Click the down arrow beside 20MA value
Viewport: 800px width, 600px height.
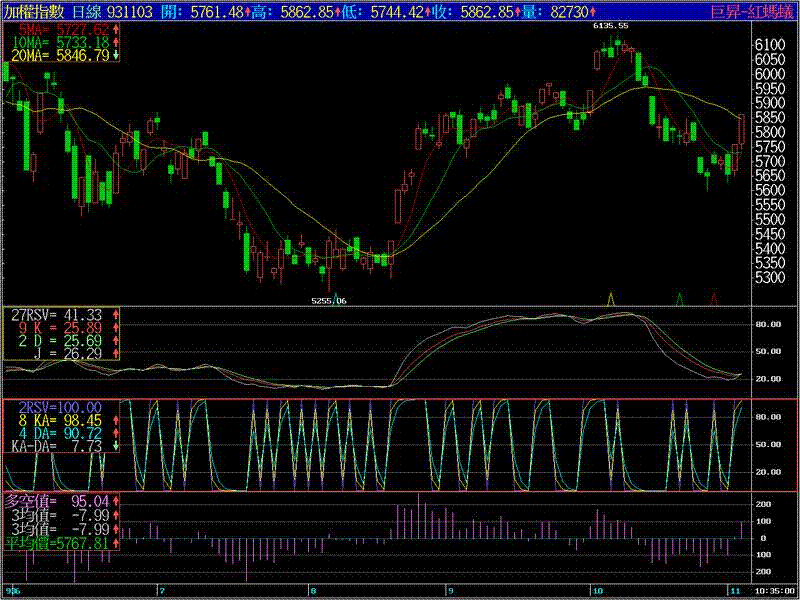click(117, 56)
